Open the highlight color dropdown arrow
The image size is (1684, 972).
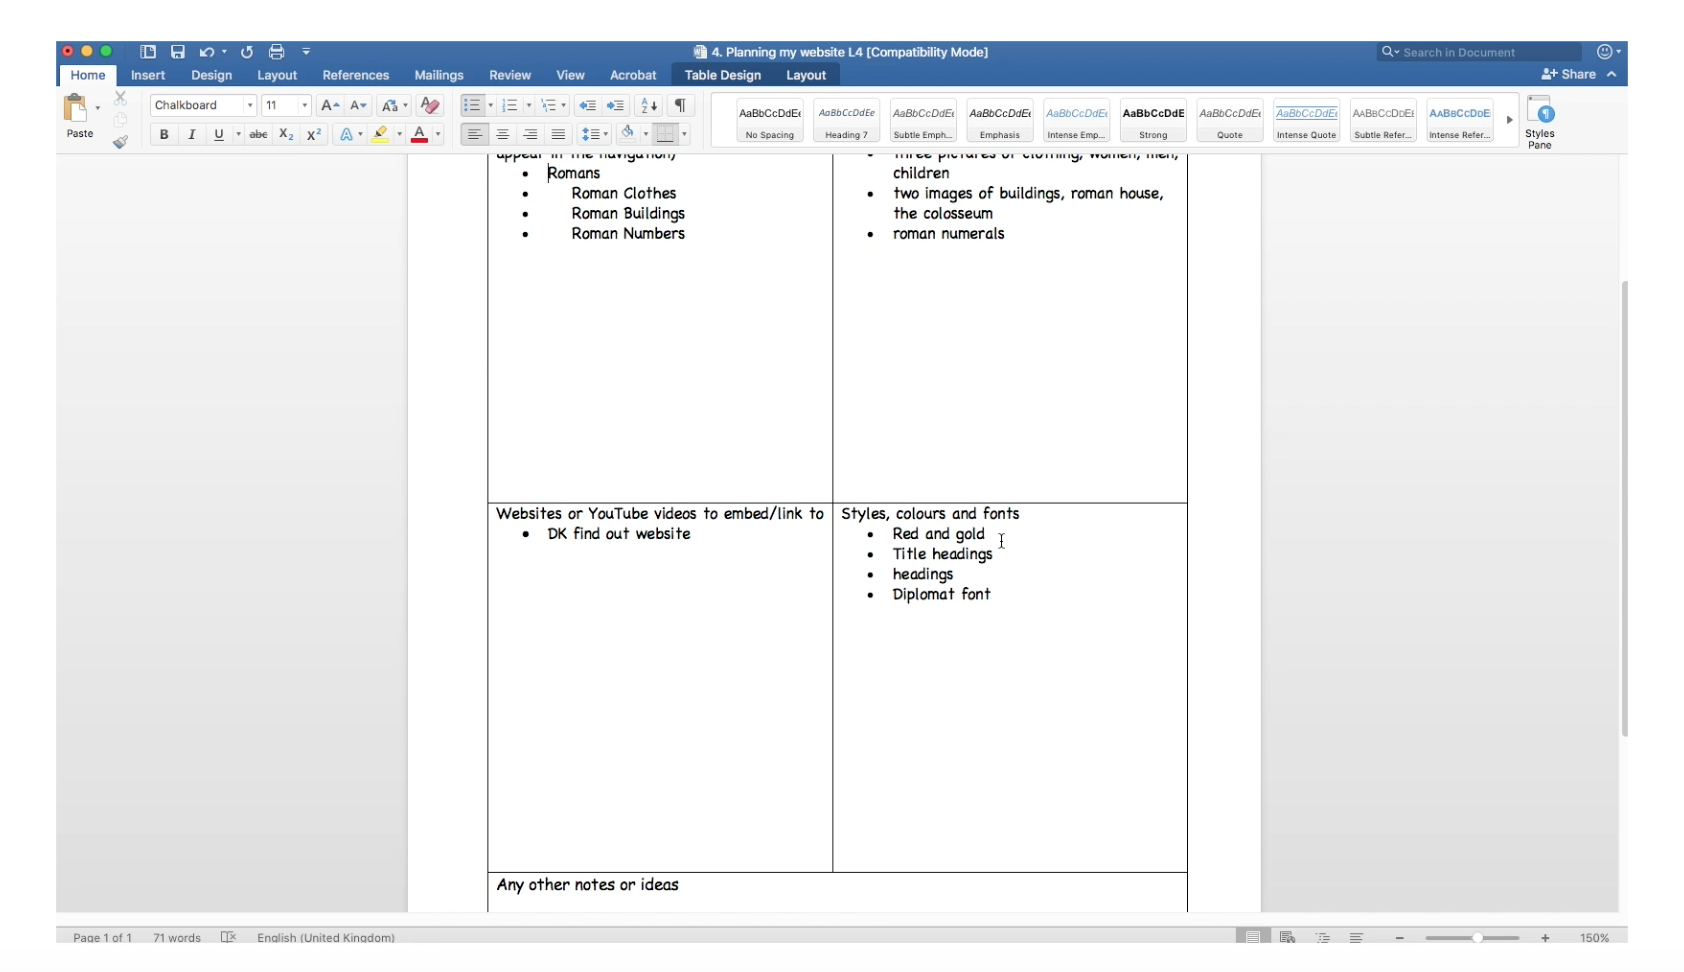[x=399, y=134]
